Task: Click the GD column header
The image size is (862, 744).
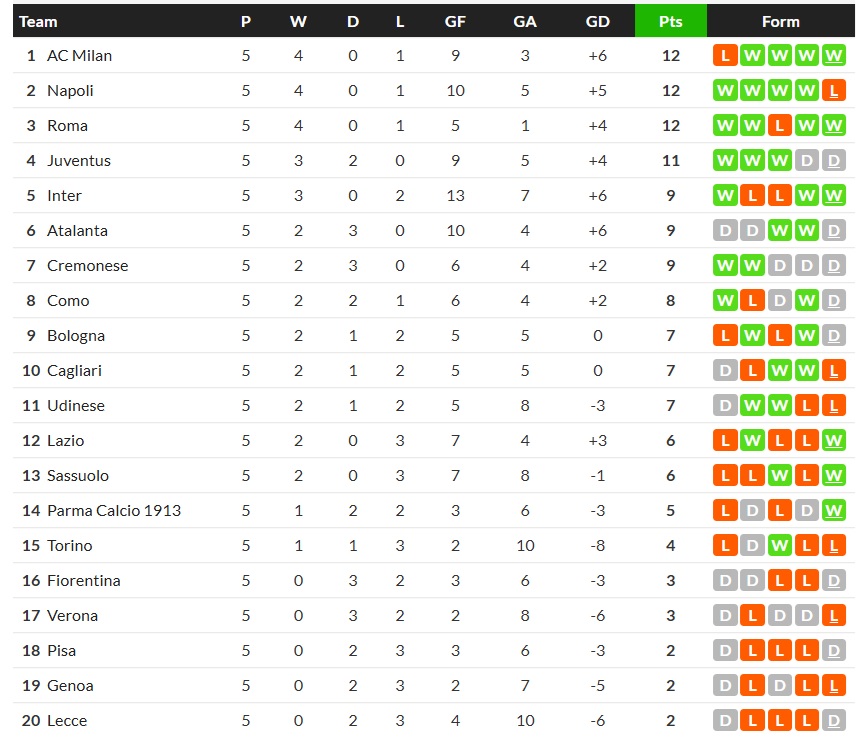Action: (597, 21)
